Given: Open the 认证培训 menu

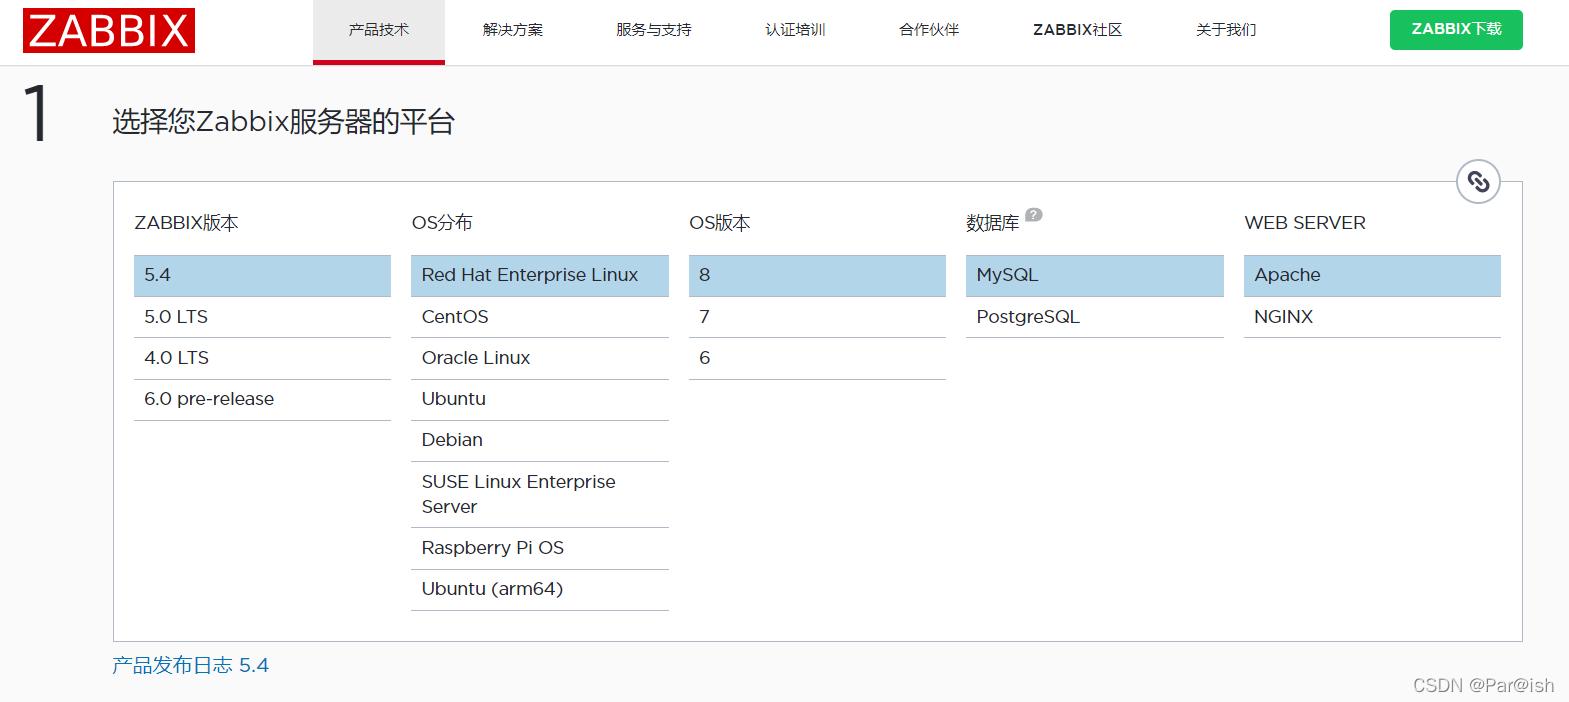Looking at the screenshot, I should pyautogui.click(x=795, y=30).
